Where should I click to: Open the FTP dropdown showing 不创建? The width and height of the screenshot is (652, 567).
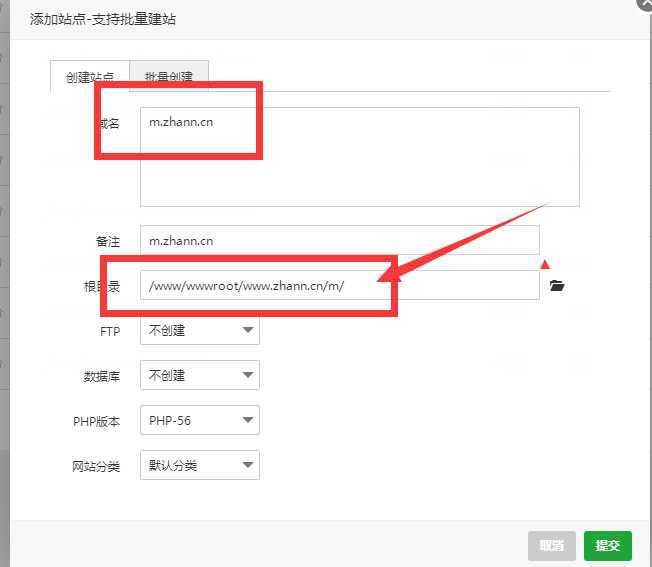200,330
